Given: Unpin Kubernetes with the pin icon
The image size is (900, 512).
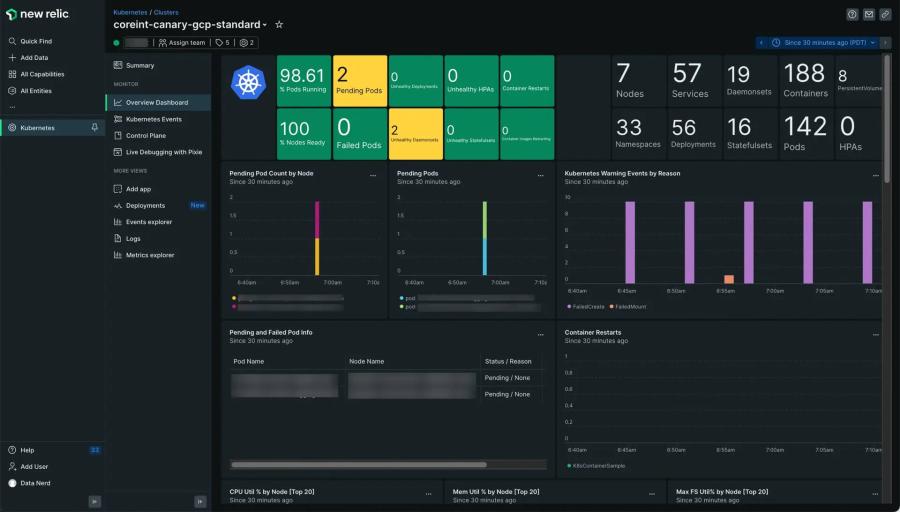Looking at the screenshot, I should [x=95, y=127].
